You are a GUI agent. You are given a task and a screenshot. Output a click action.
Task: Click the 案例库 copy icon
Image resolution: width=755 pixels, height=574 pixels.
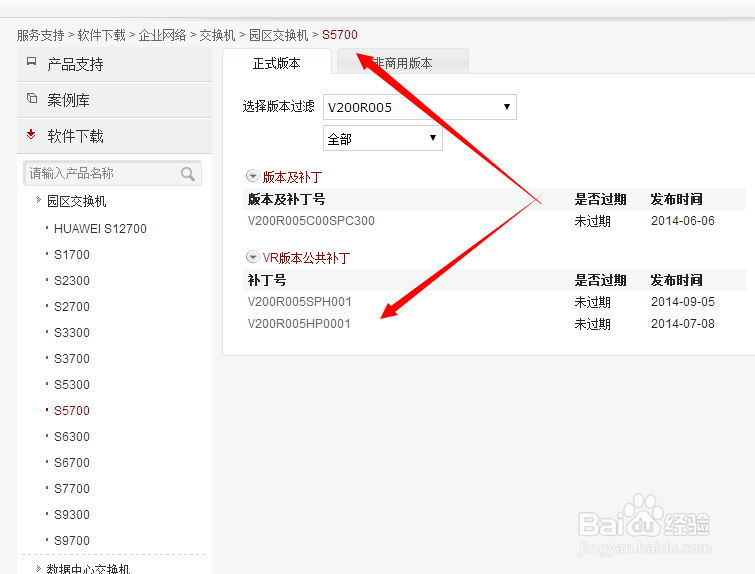[x=32, y=98]
